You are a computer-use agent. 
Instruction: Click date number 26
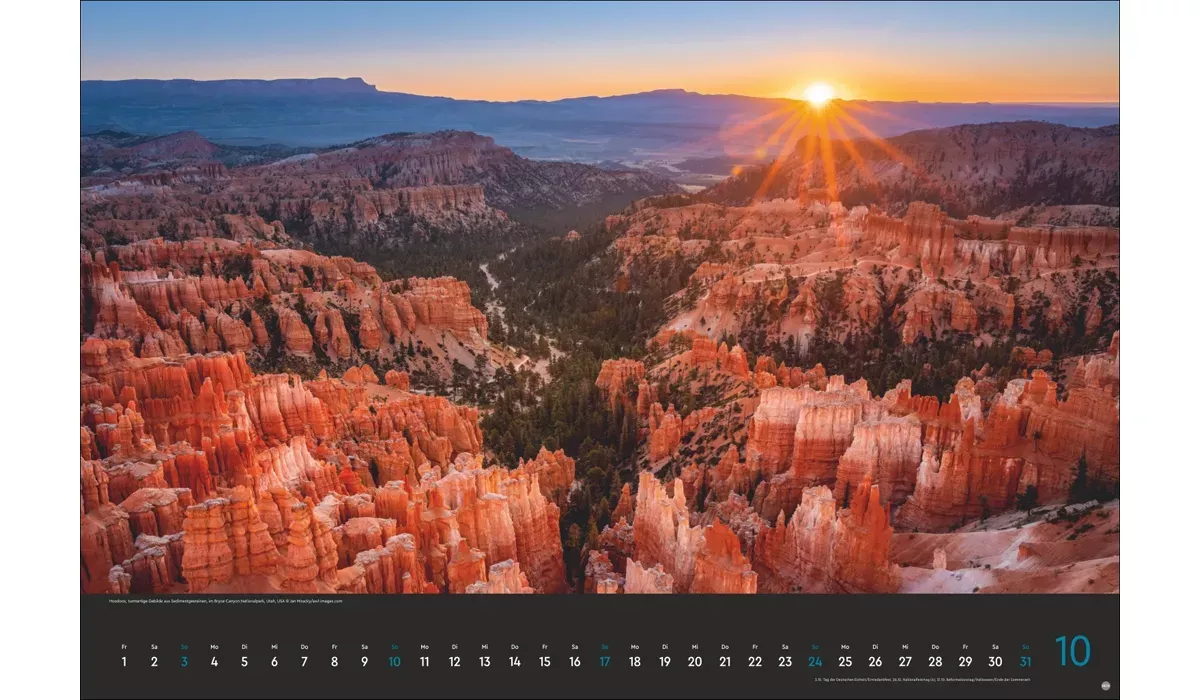875,662
